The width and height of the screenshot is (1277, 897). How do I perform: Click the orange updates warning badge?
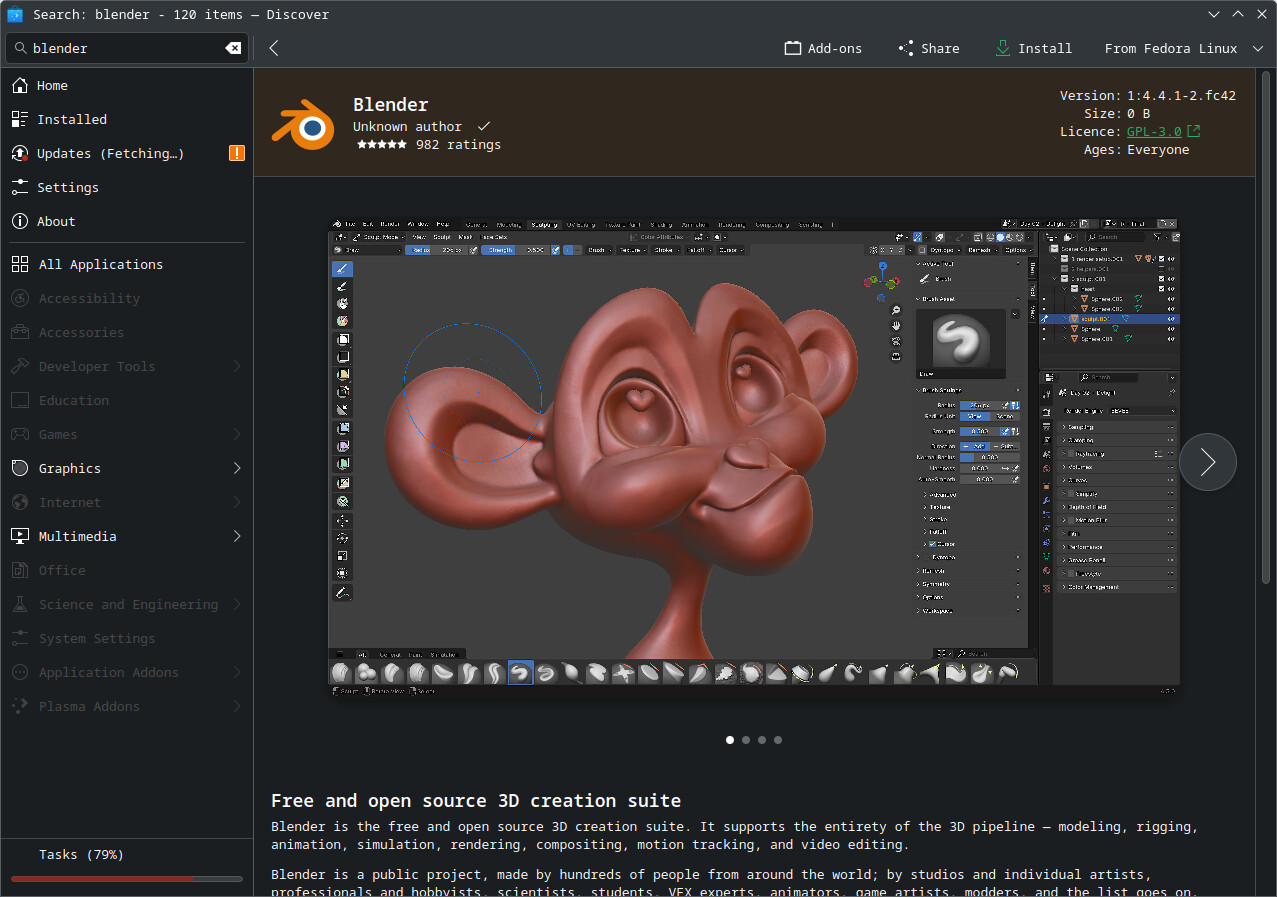point(236,153)
